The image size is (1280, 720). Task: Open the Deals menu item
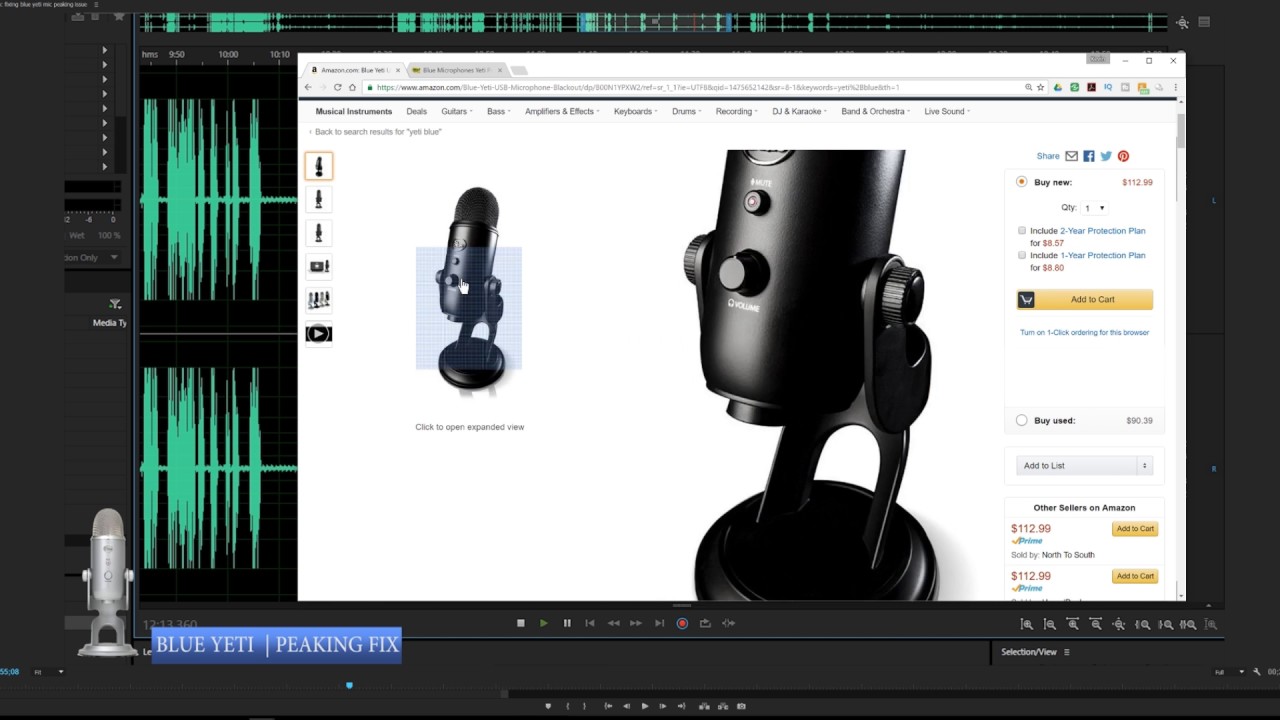[416, 112]
